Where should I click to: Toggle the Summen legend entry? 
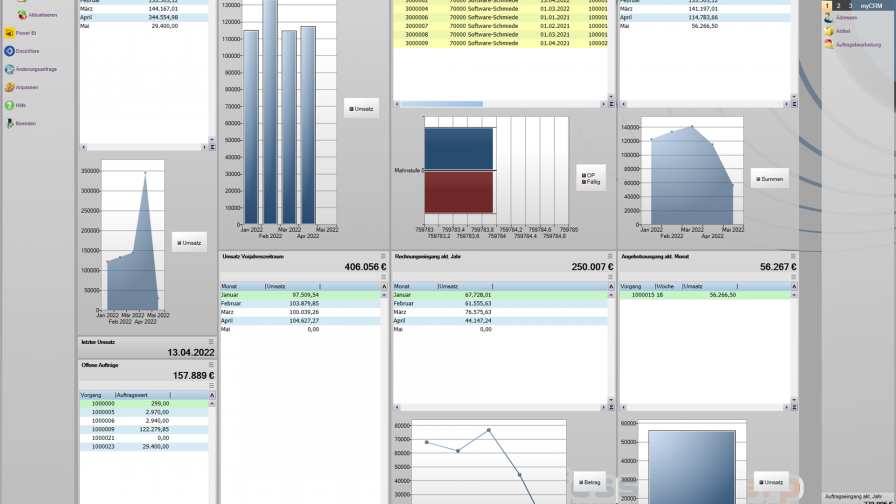point(770,178)
